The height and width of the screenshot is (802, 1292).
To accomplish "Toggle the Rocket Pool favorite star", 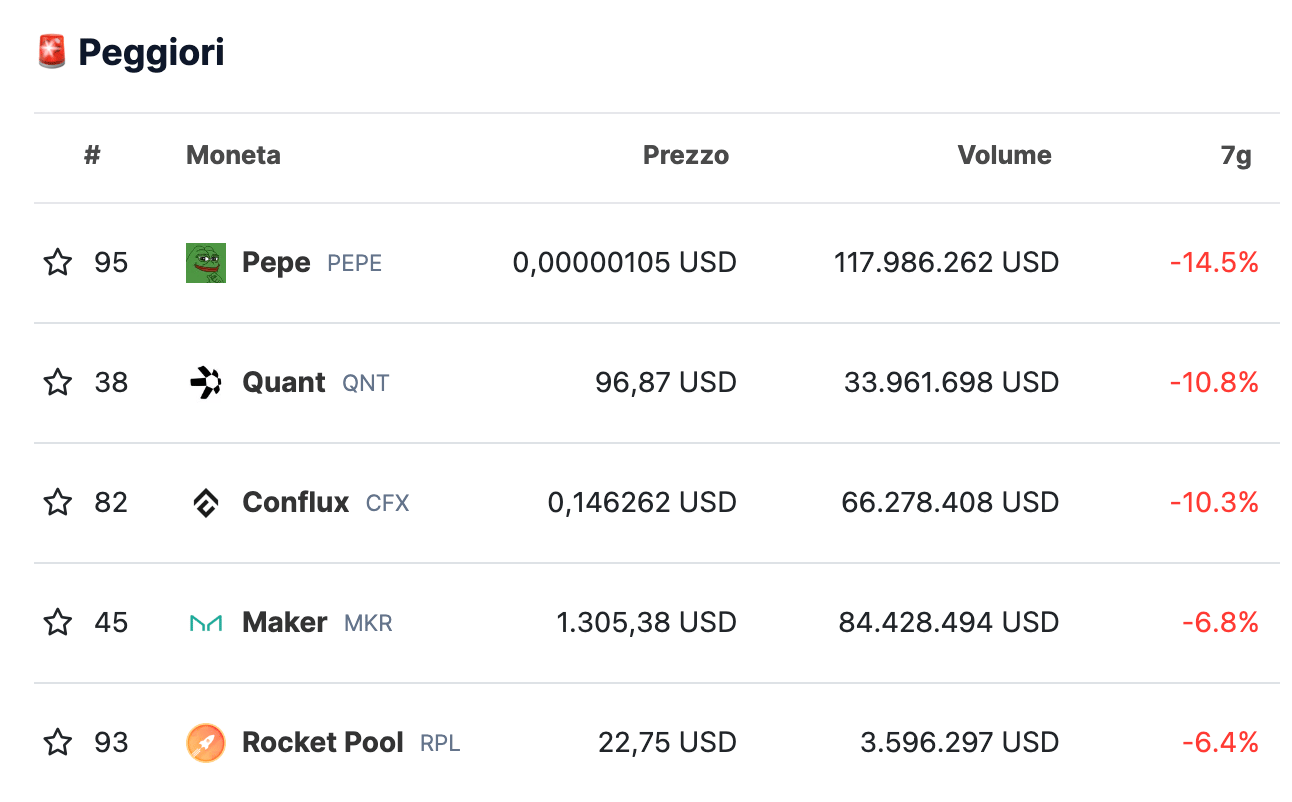I will point(58,743).
